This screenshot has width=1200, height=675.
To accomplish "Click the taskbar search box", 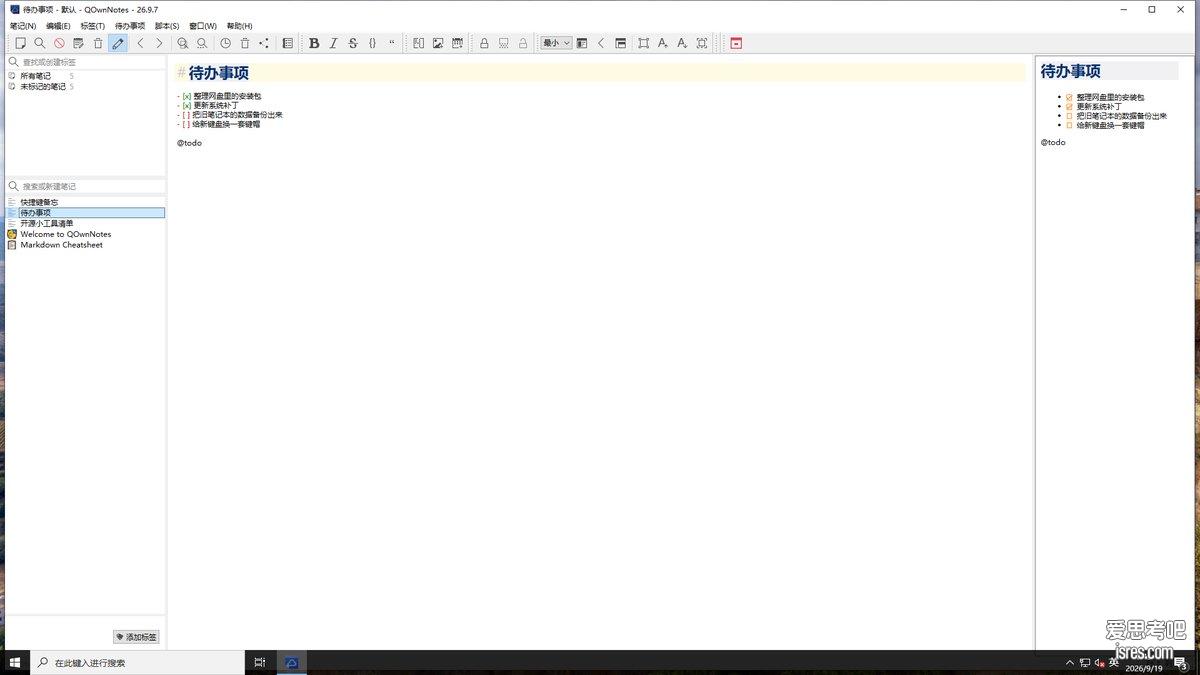I will pos(137,662).
